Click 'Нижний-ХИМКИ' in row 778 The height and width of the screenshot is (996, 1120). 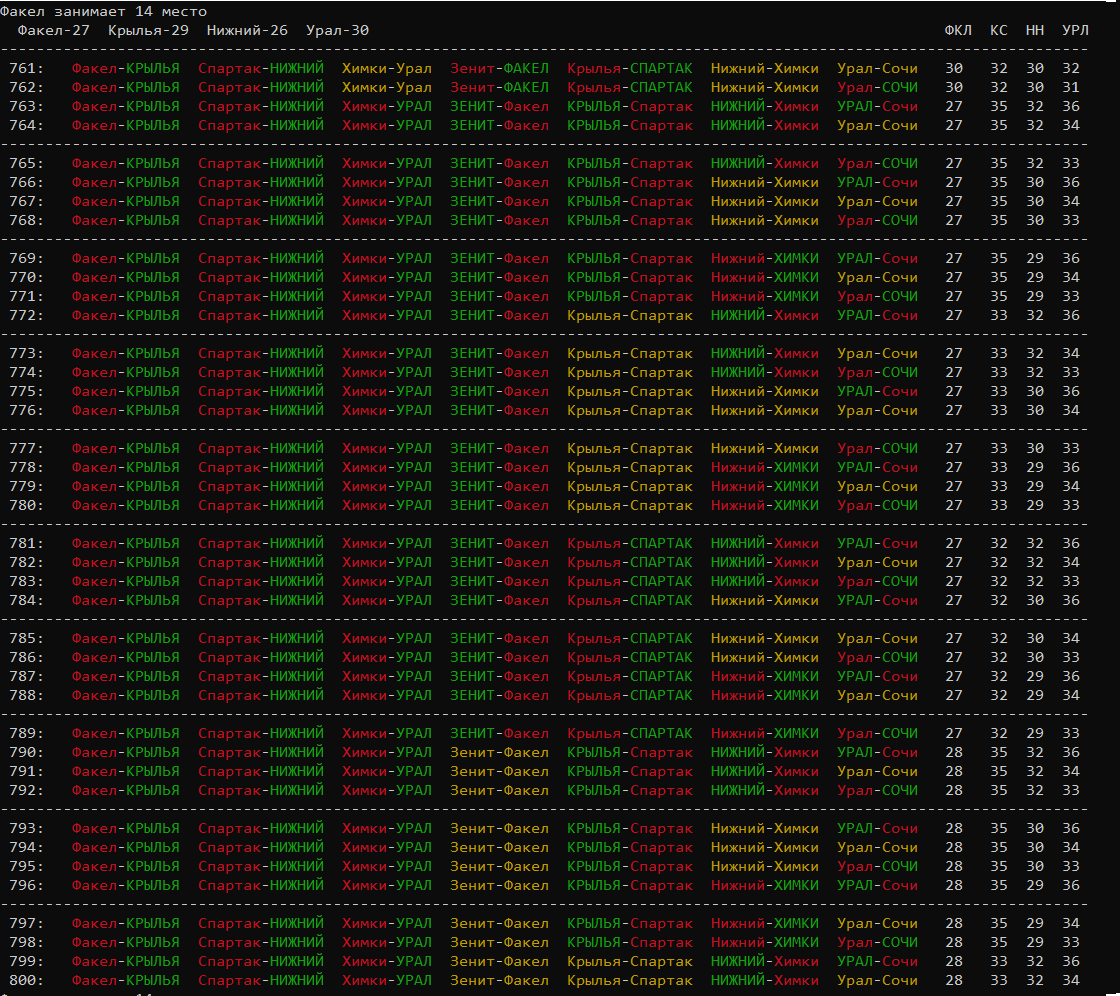[764, 467]
